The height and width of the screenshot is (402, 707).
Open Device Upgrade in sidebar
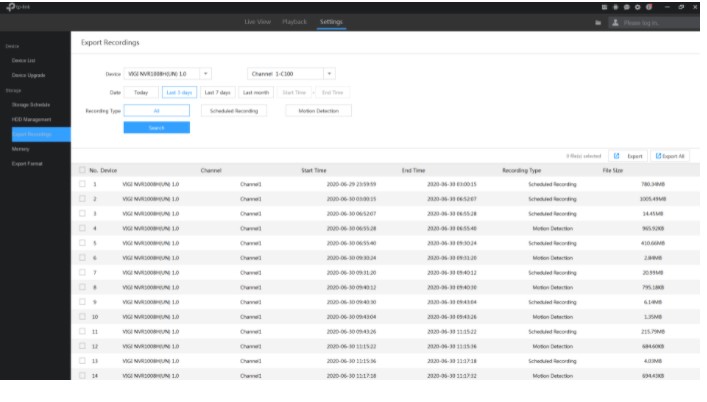pyautogui.click(x=28, y=75)
